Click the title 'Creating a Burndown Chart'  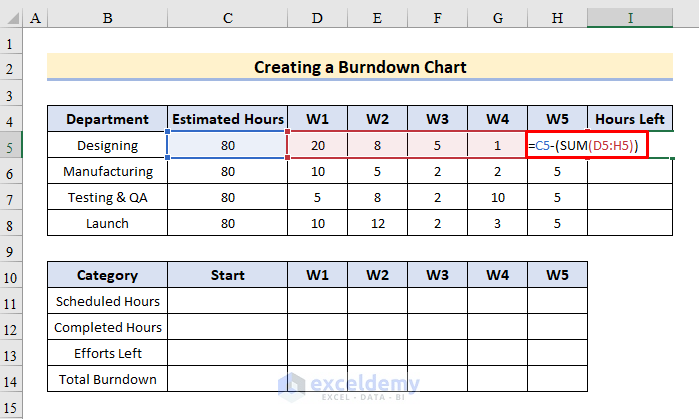(360, 67)
